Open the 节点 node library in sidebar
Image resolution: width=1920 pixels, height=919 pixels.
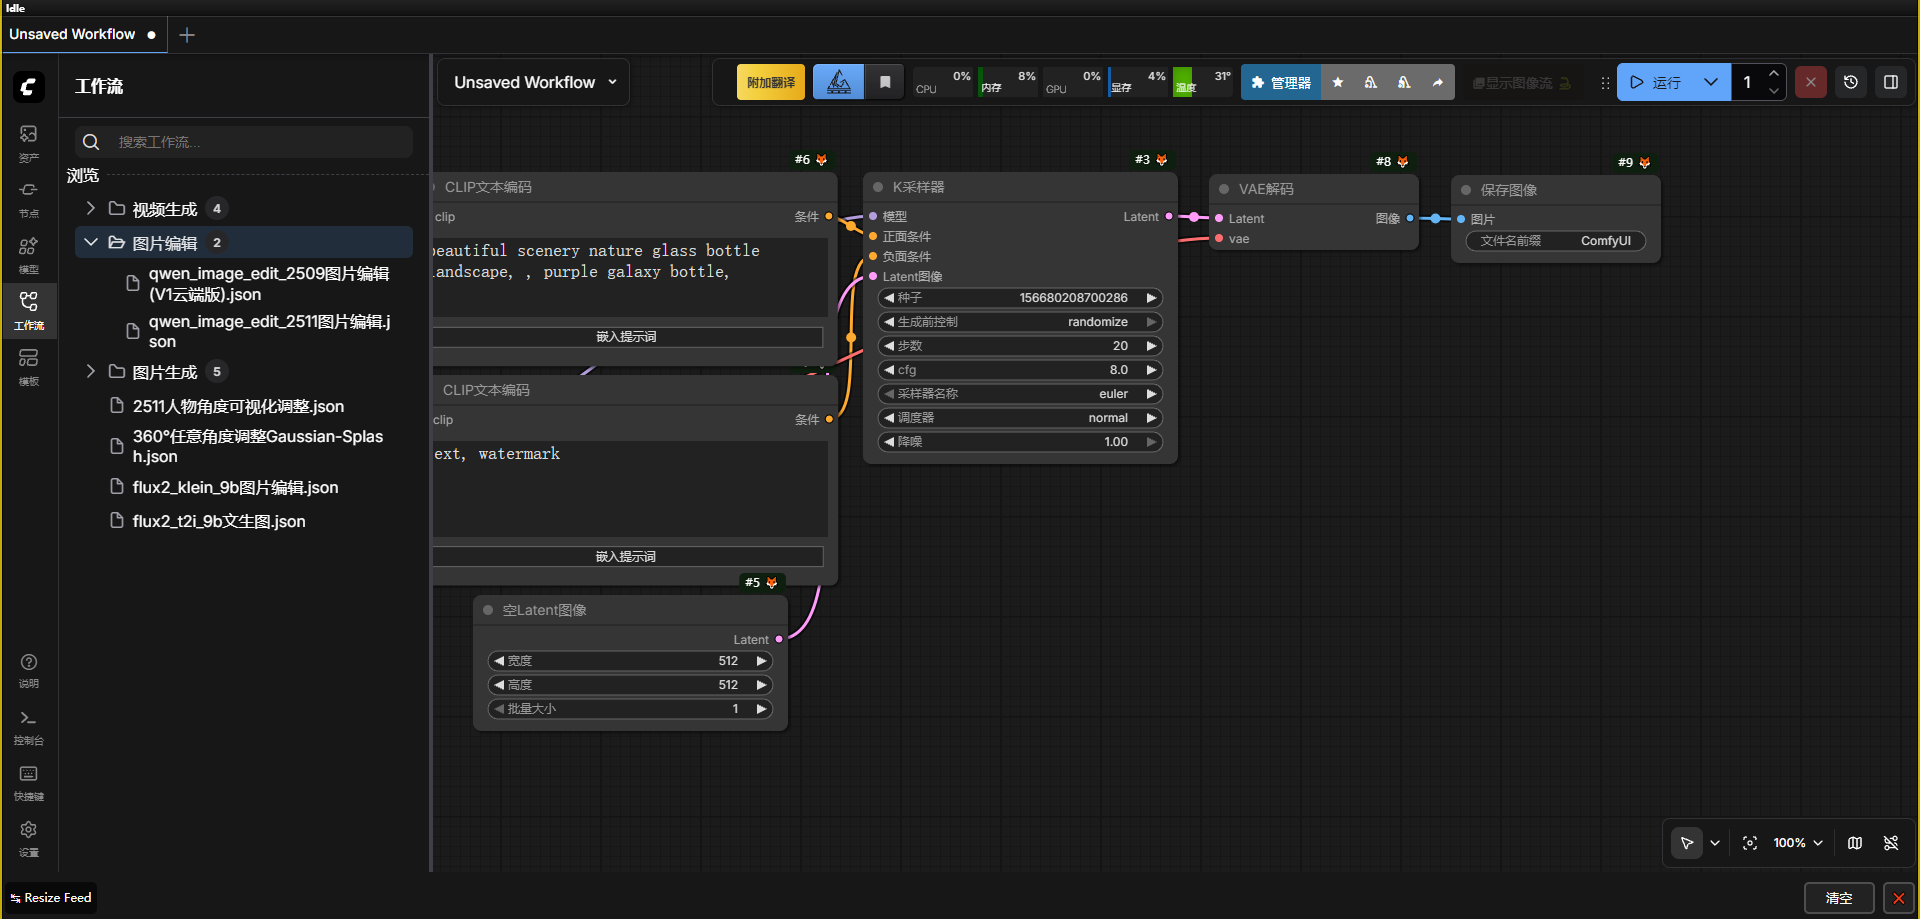28,197
